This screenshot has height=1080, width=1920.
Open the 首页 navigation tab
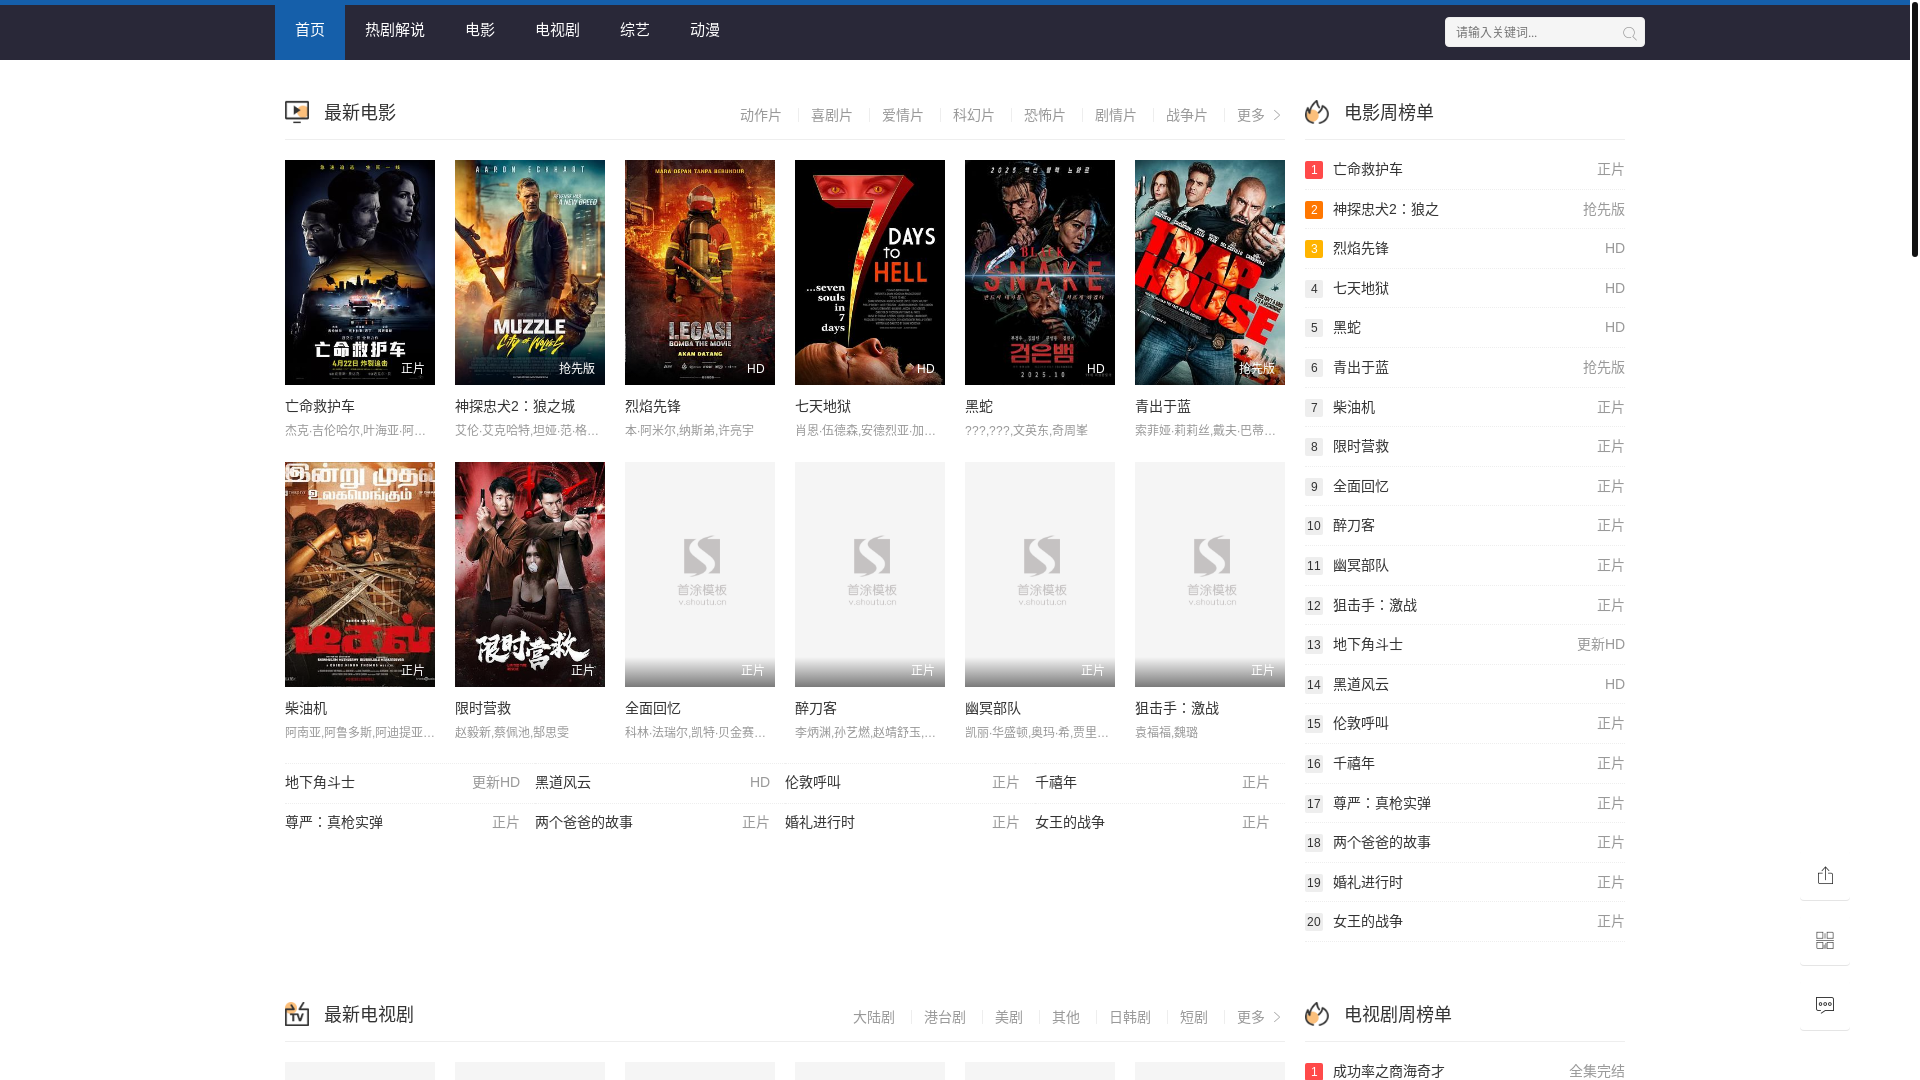tap(310, 30)
